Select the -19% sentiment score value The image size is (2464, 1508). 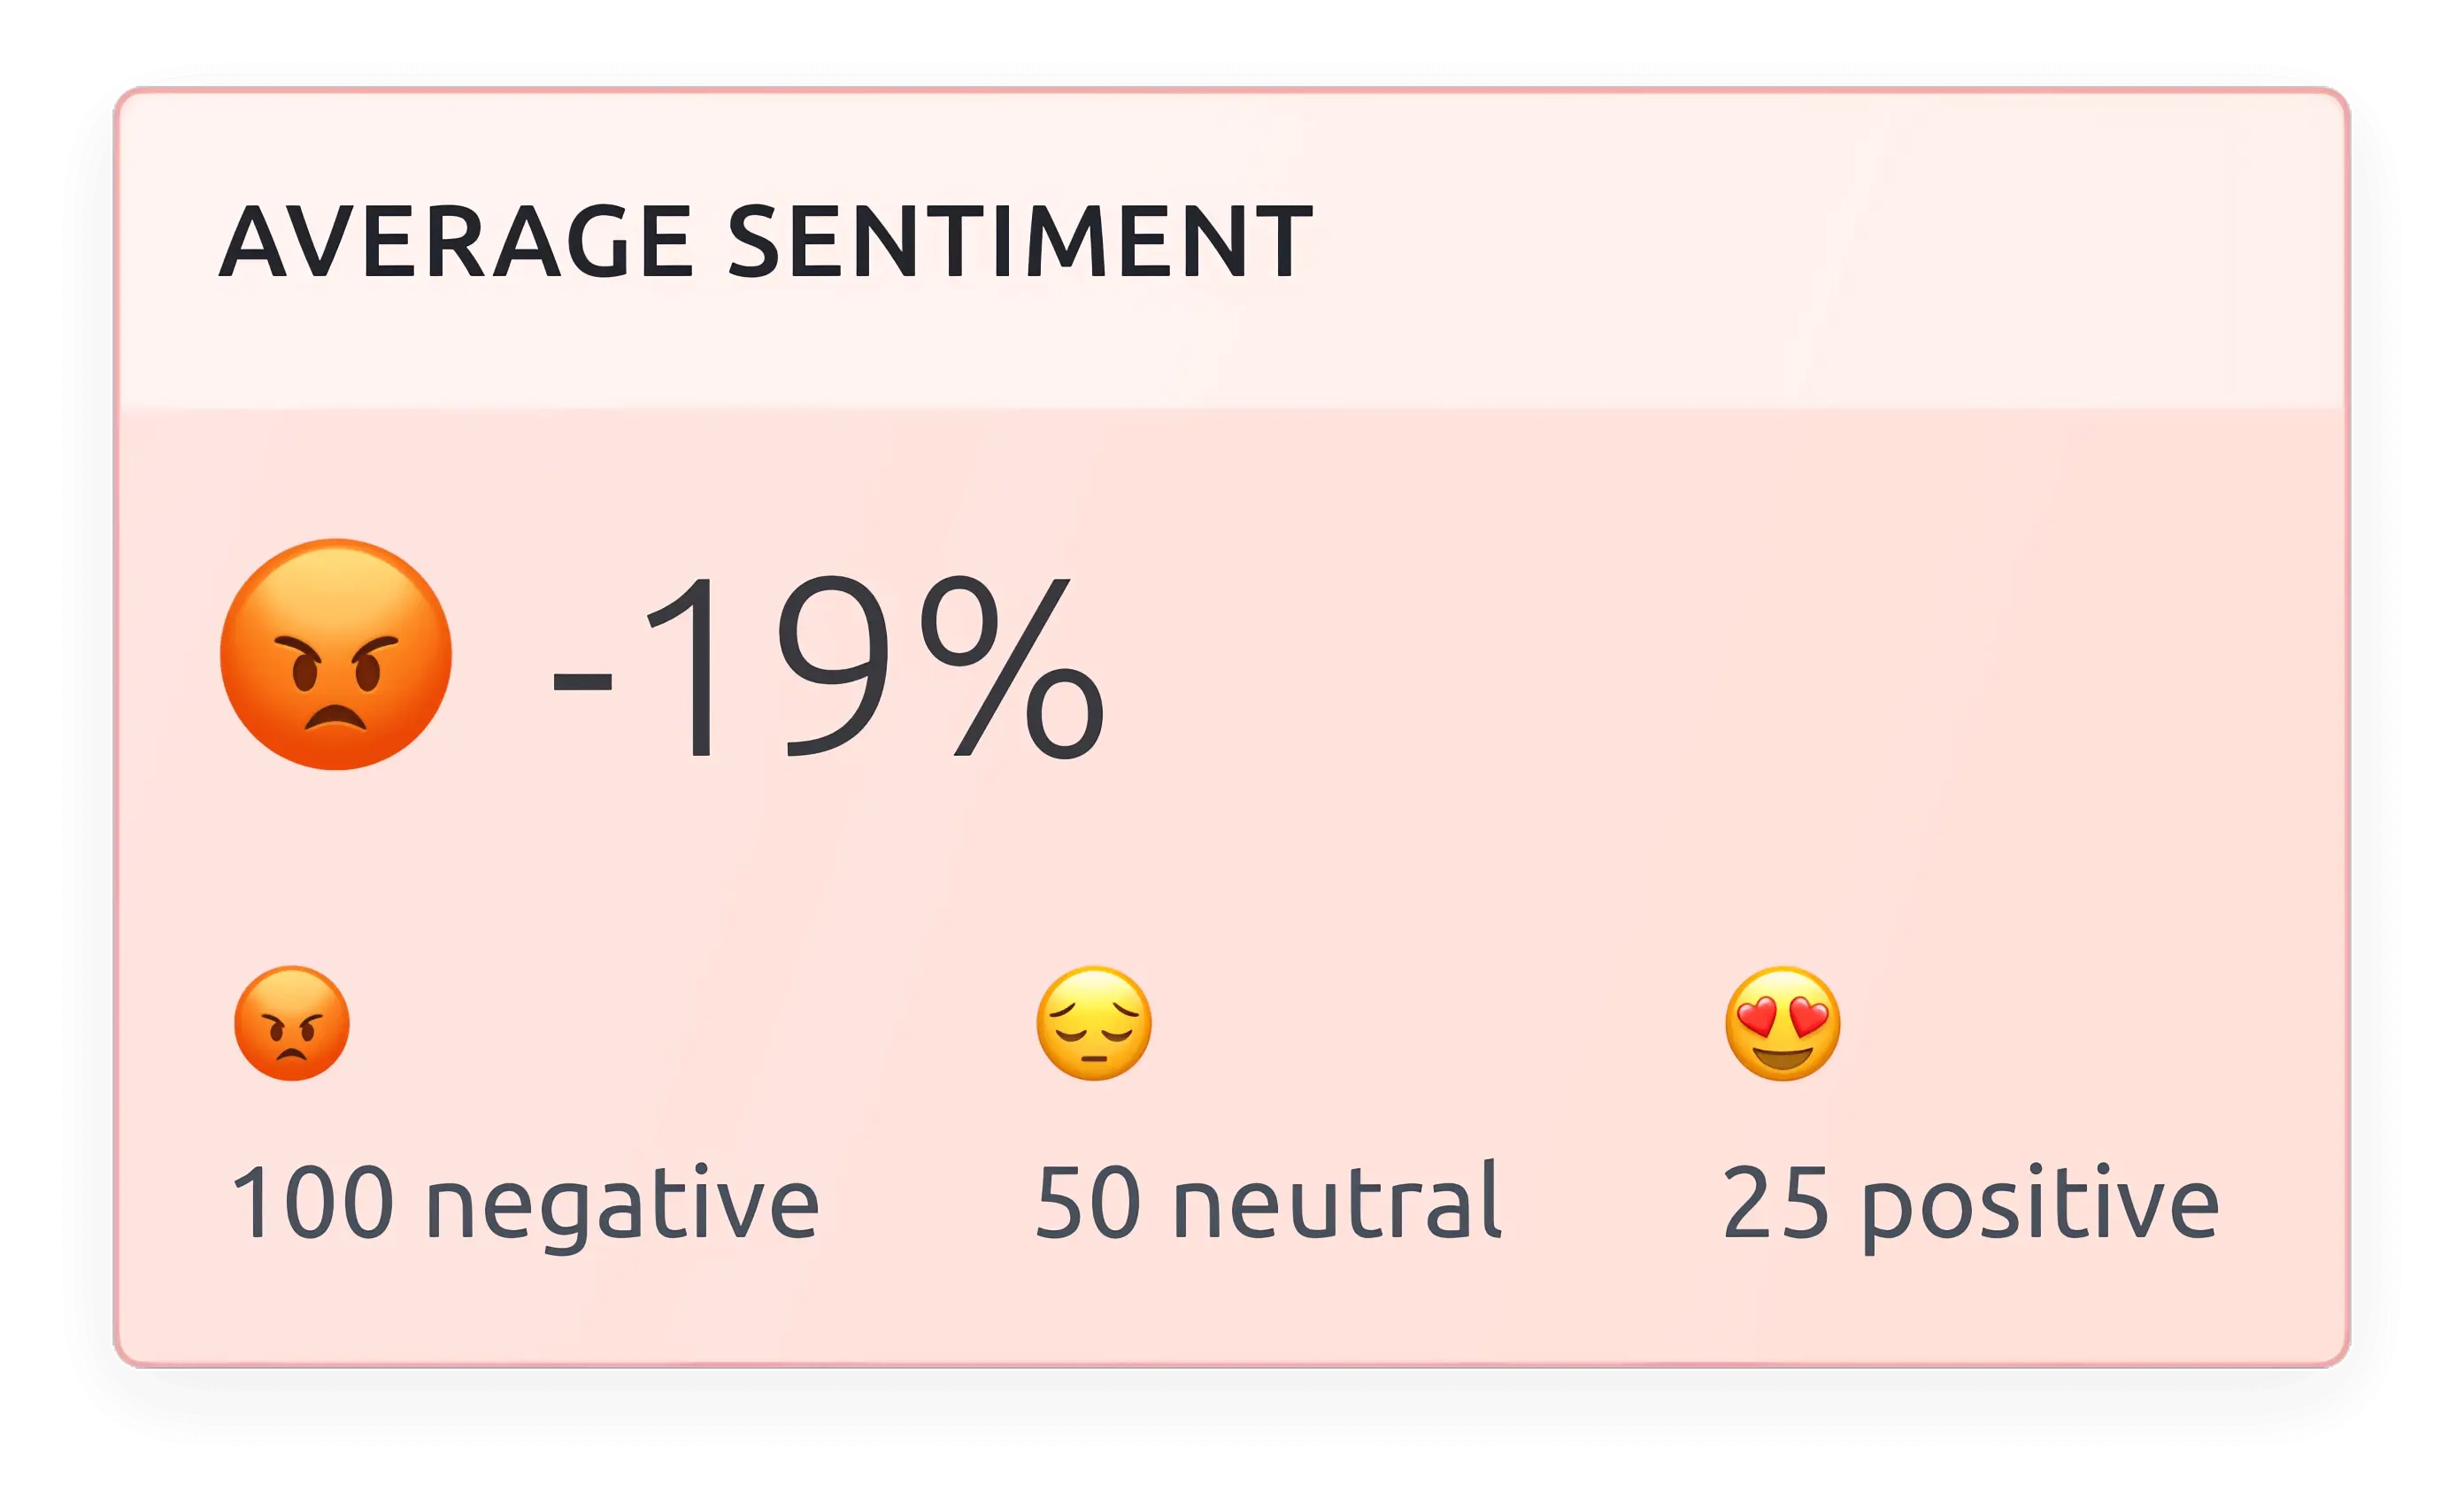pos(828,668)
